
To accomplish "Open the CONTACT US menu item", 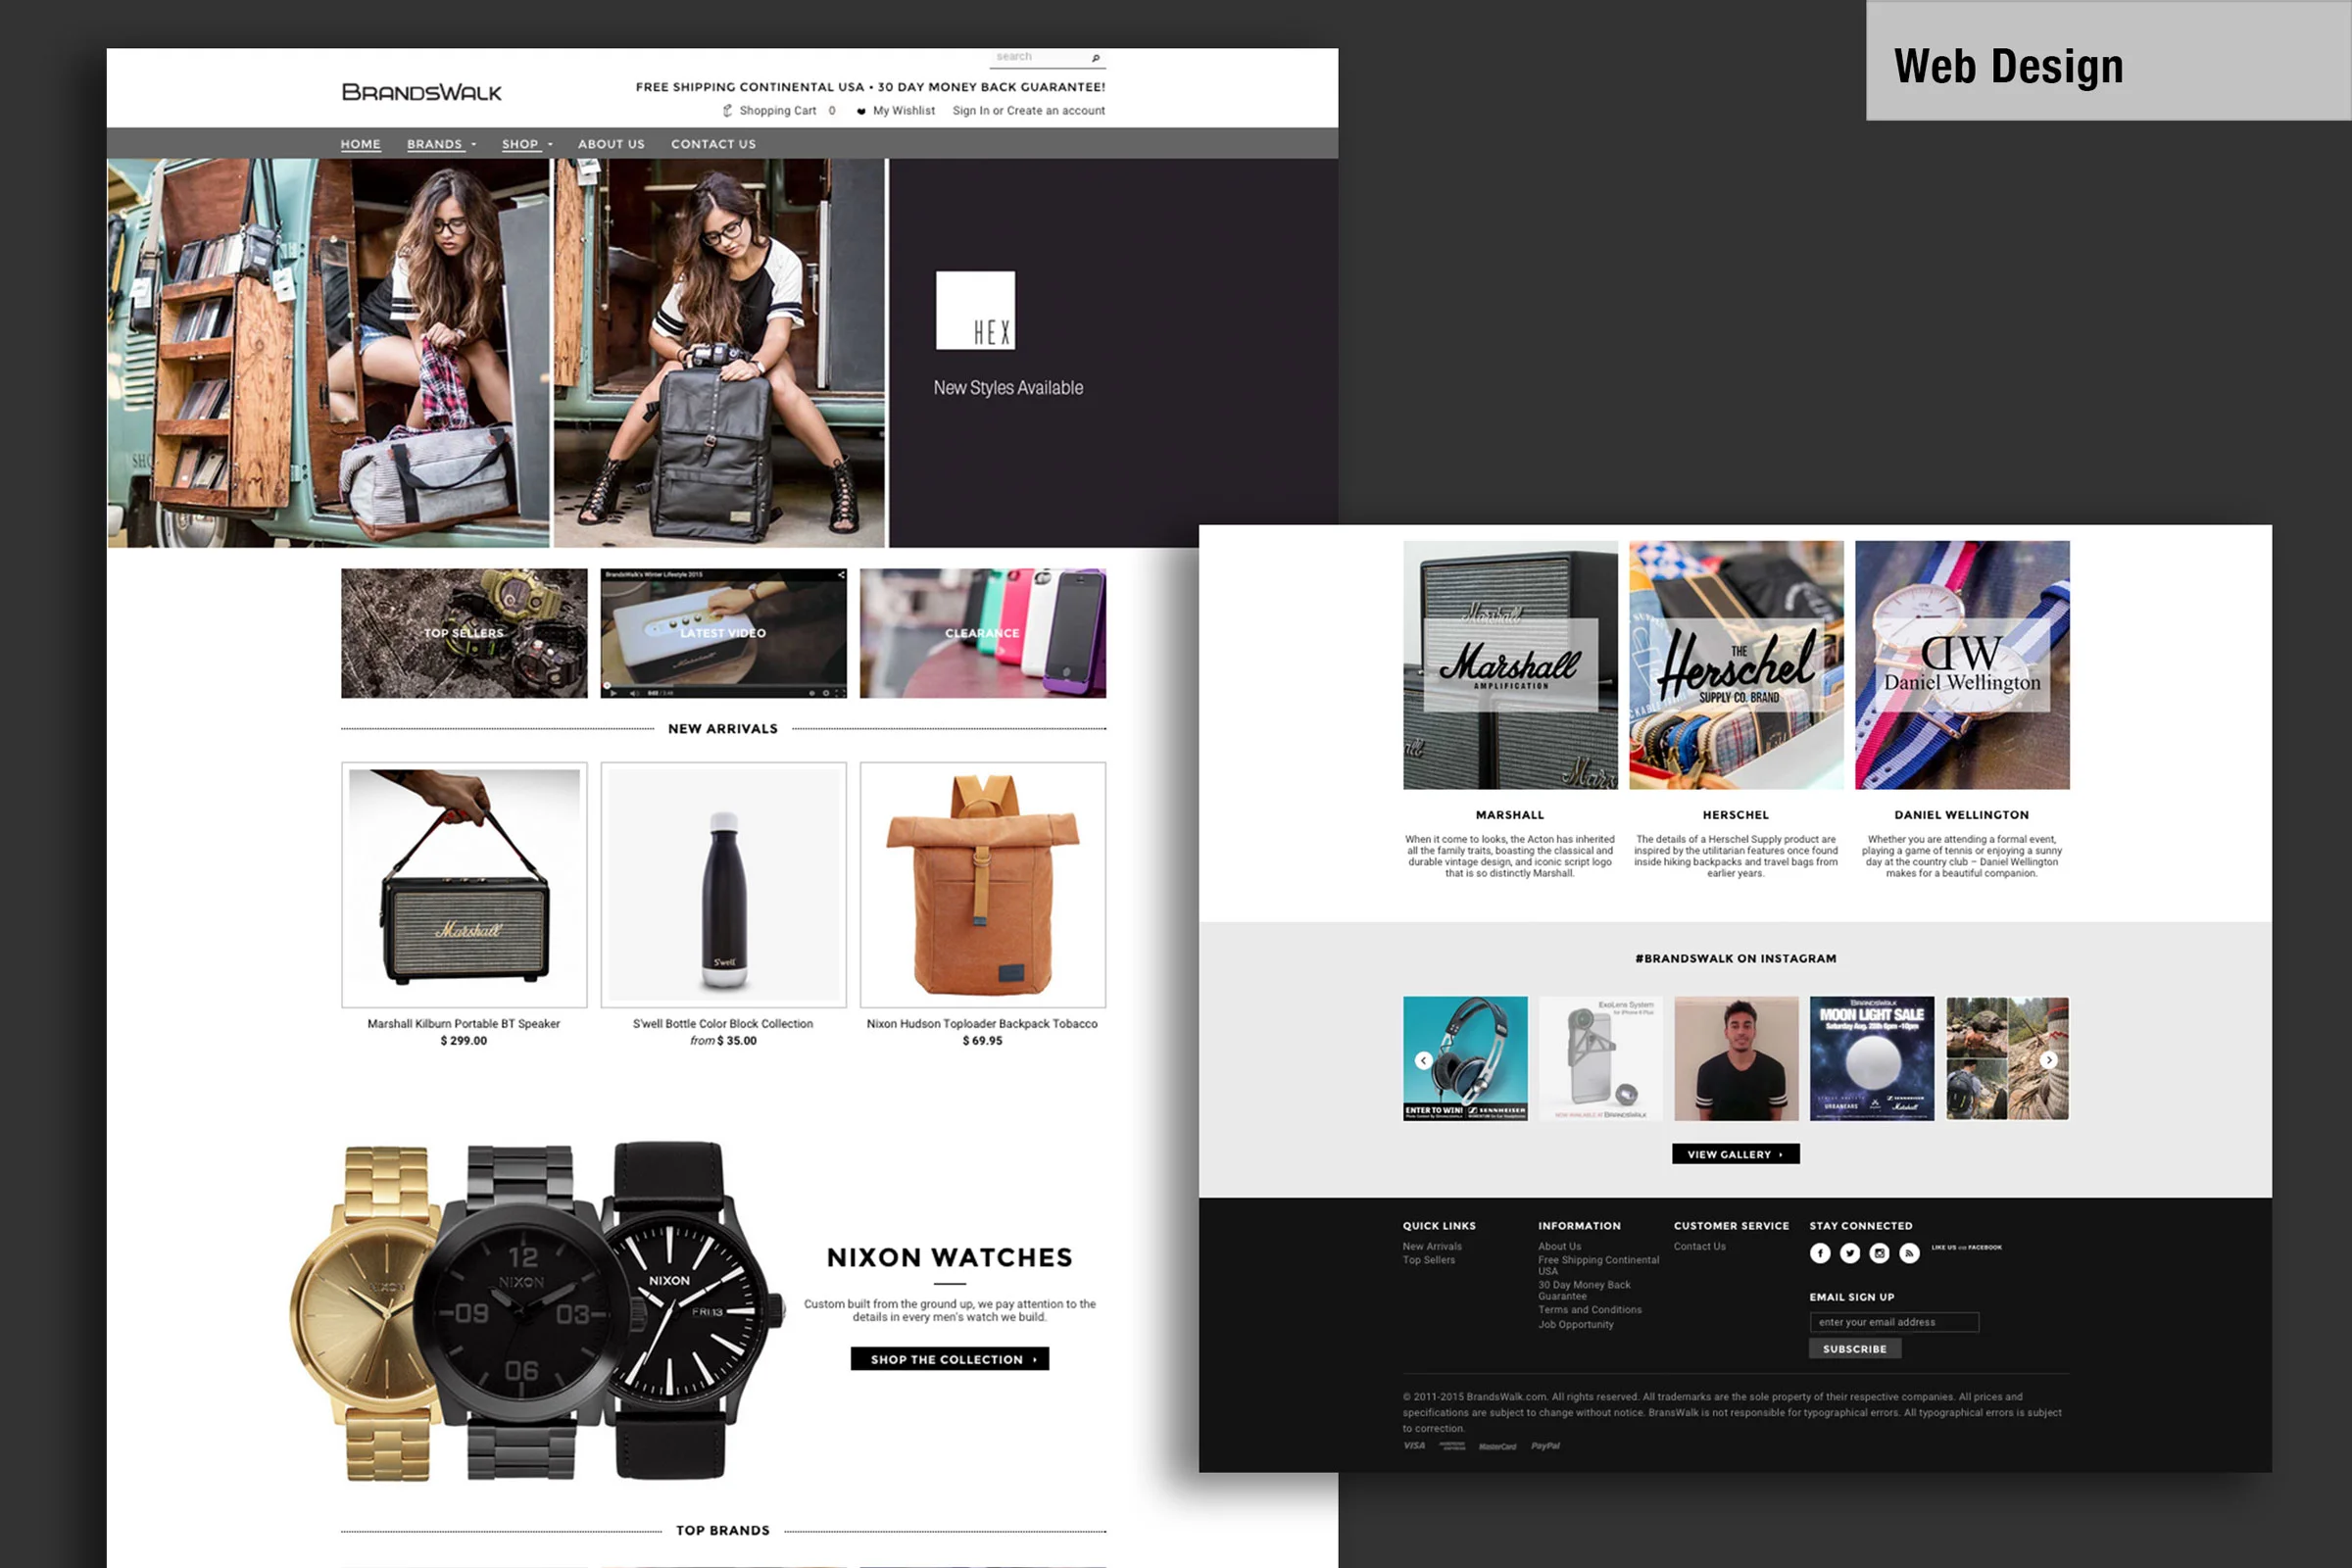I will [713, 144].
